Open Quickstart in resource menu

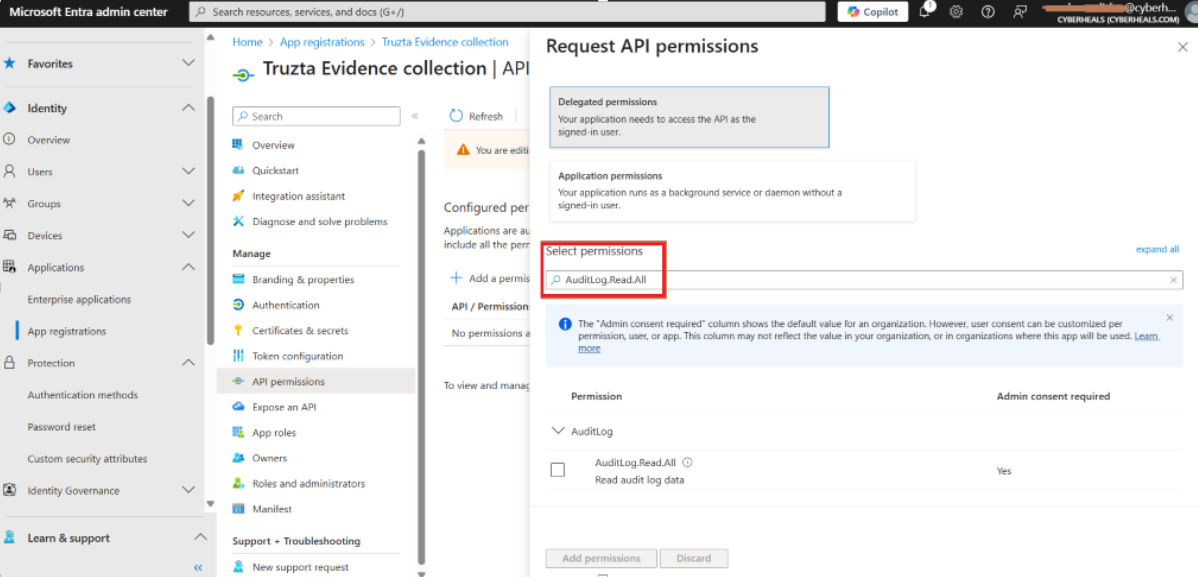(x=275, y=170)
